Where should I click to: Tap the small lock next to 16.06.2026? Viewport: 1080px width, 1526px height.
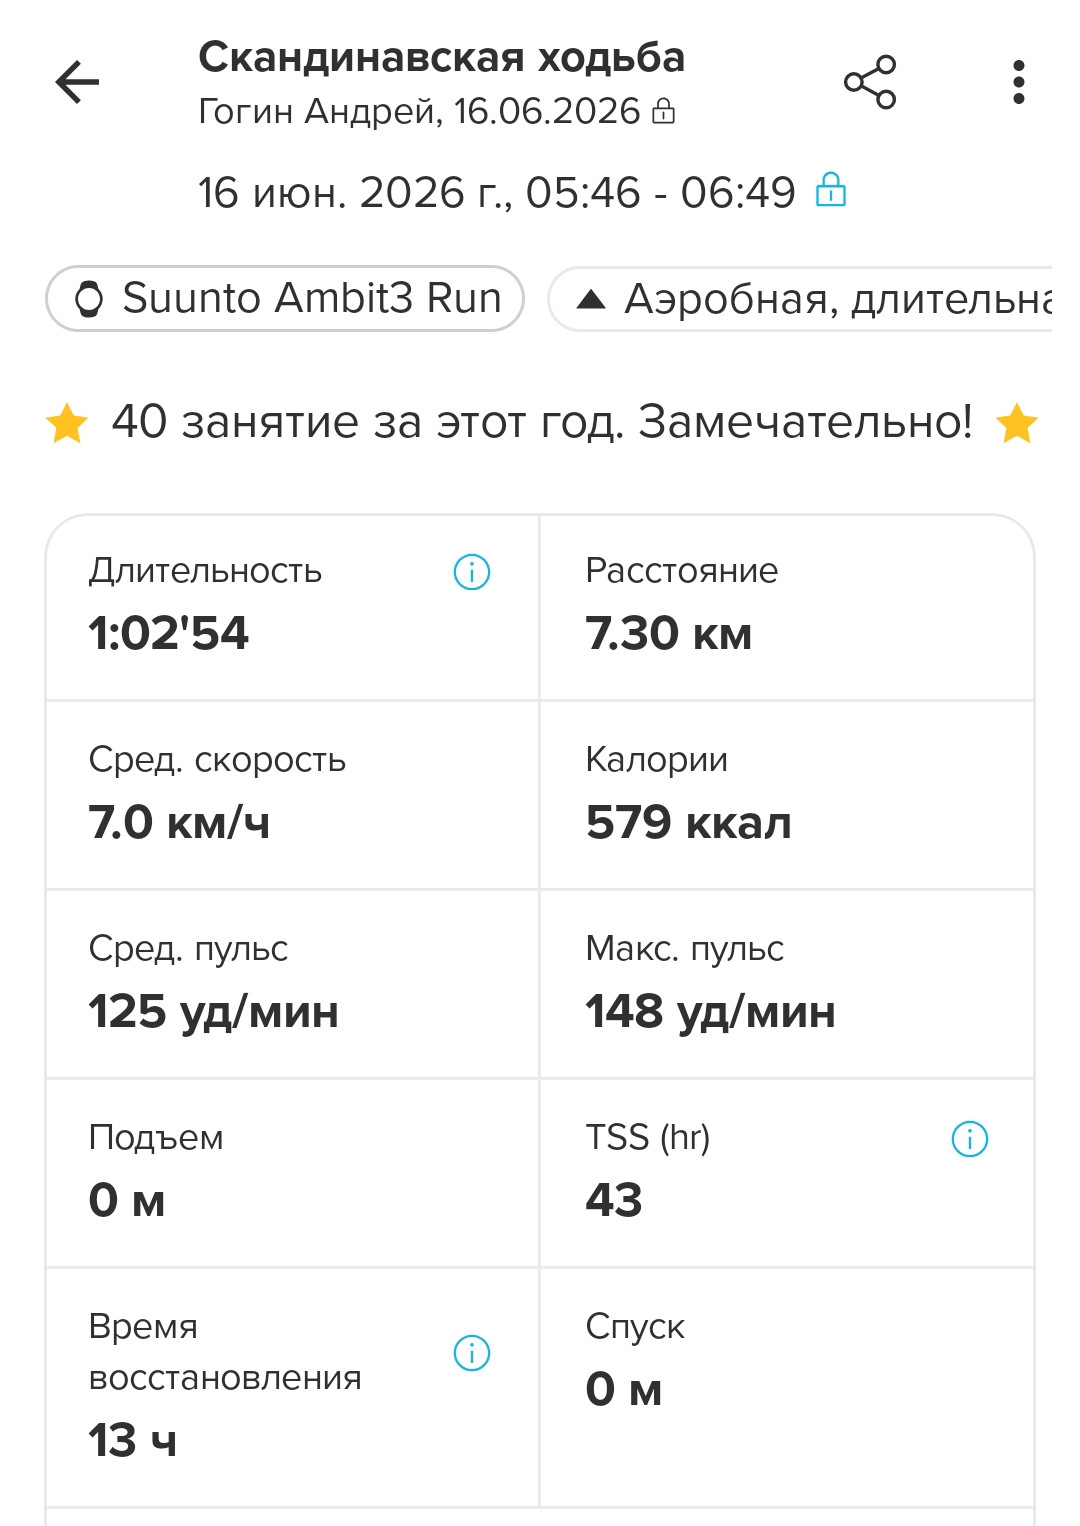coord(664,111)
